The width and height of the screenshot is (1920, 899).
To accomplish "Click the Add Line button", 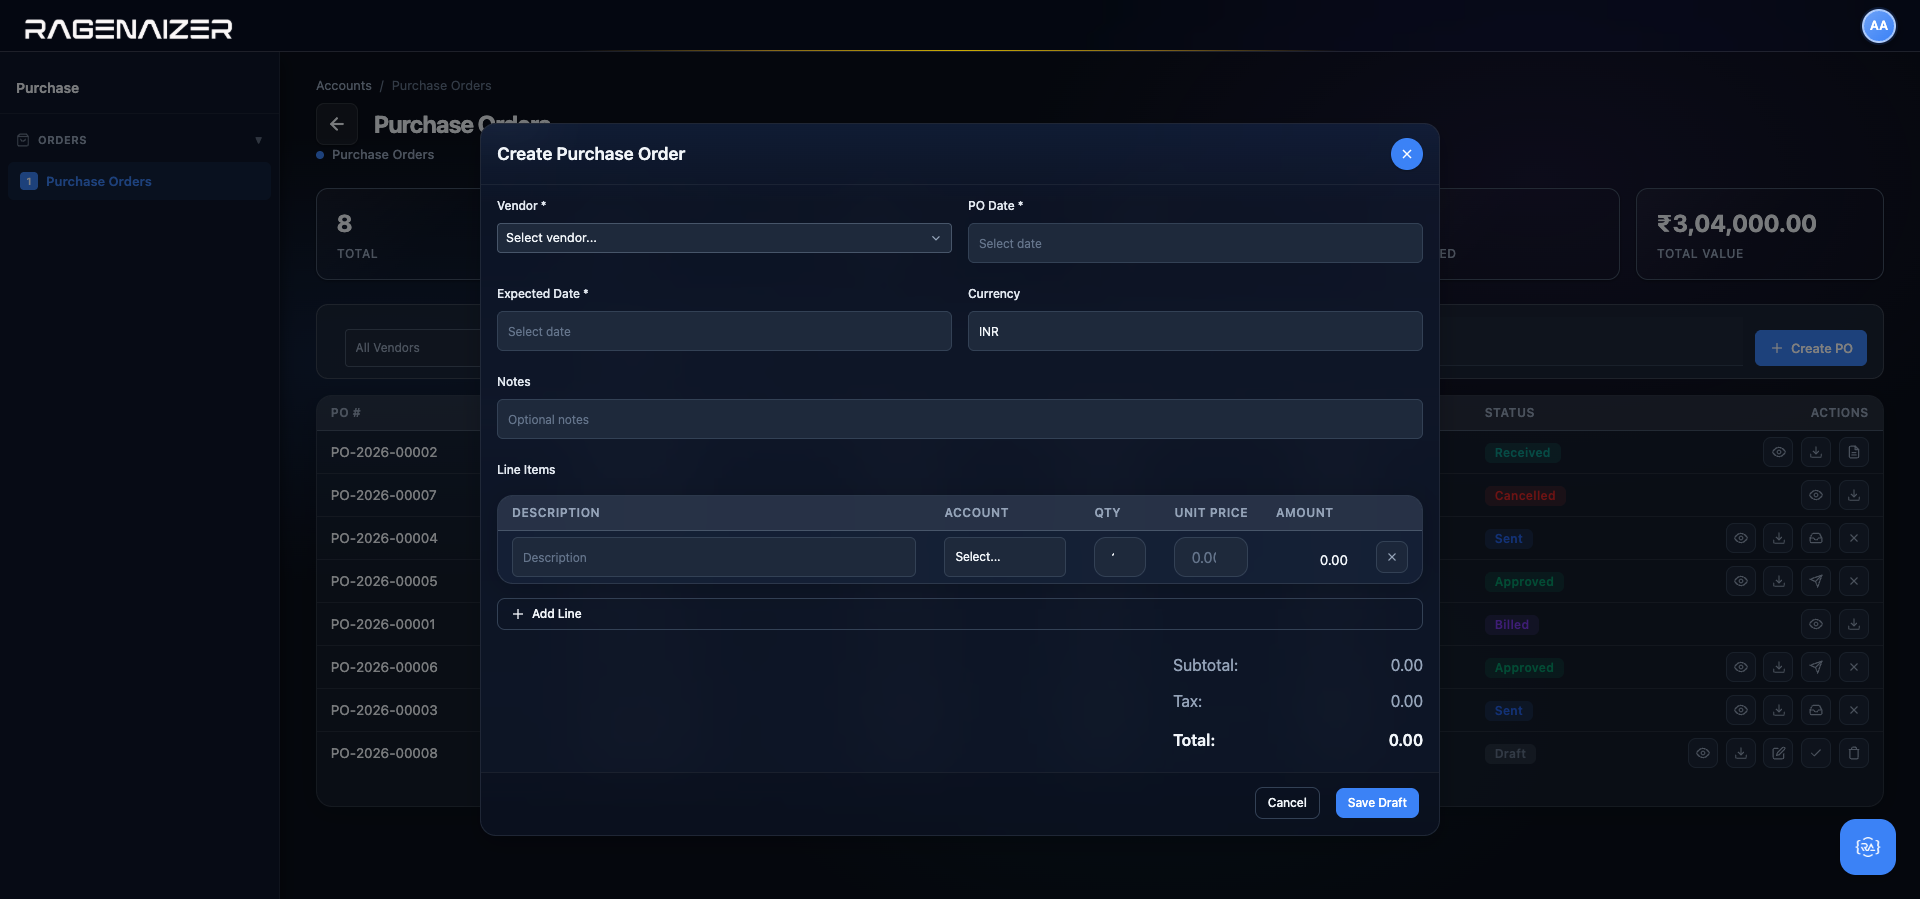I will pos(960,614).
